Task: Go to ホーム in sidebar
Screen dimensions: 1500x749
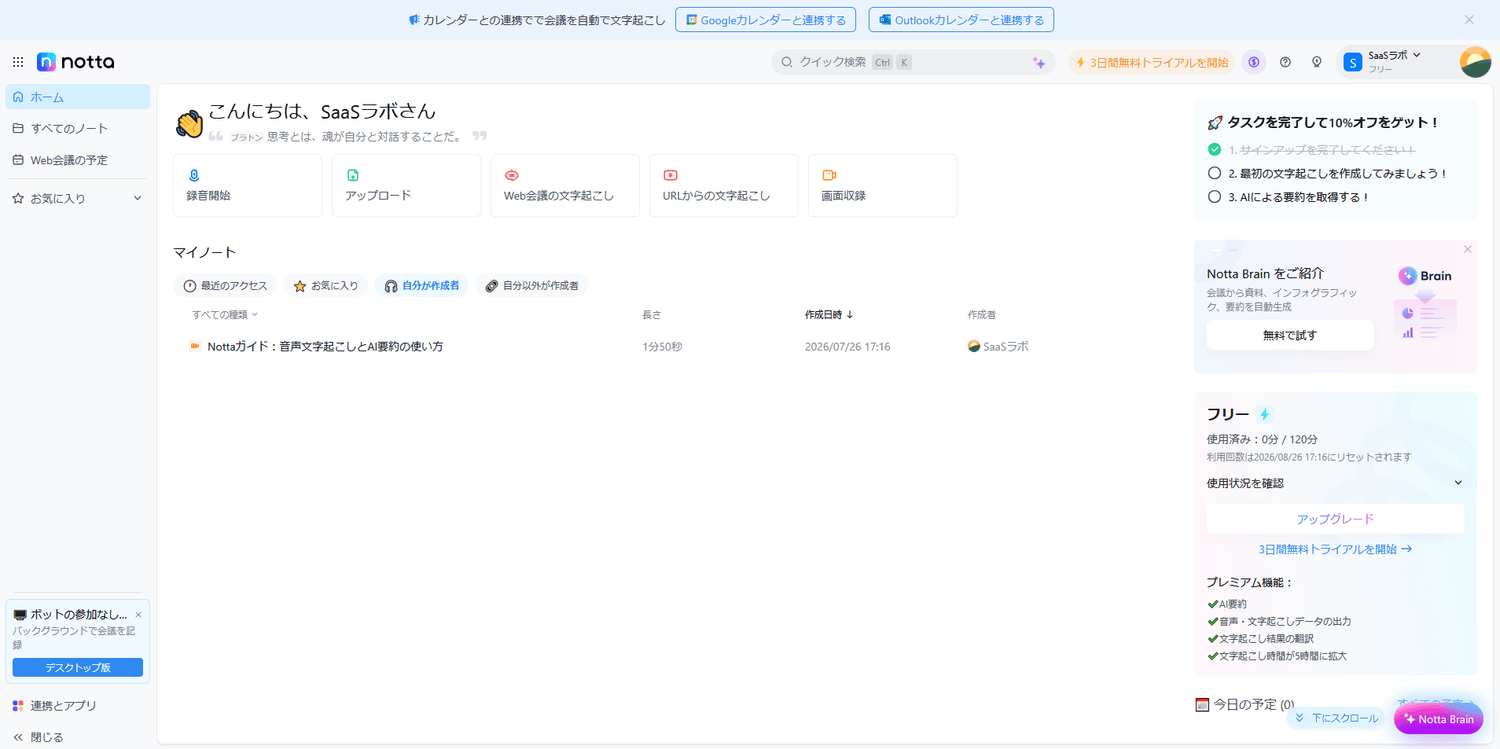Action: (x=78, y=97)
